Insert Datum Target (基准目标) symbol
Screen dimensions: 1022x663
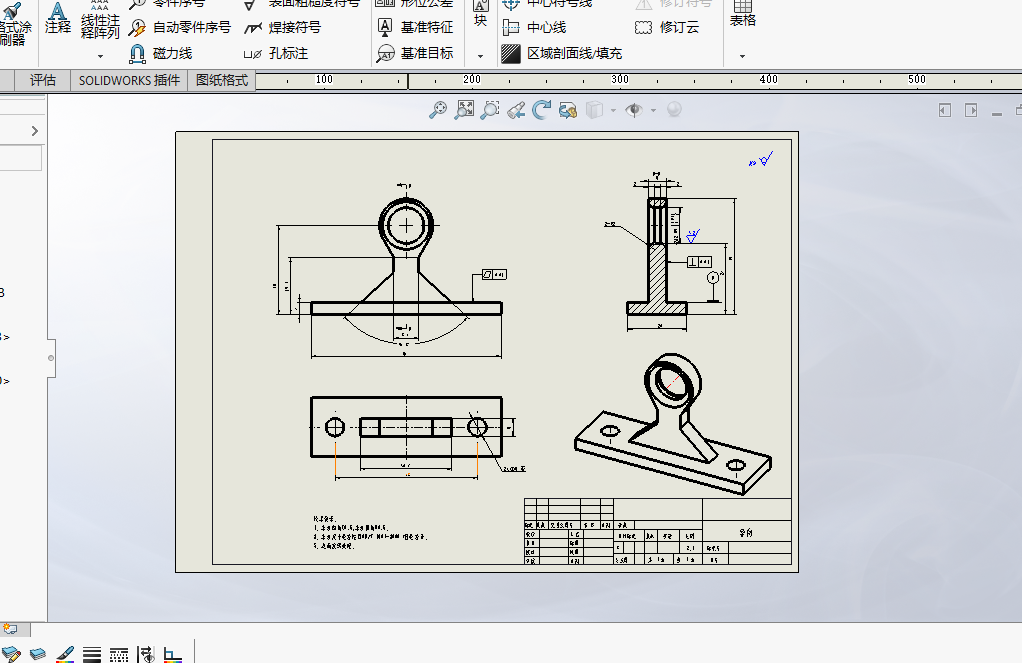coord(415,53)
